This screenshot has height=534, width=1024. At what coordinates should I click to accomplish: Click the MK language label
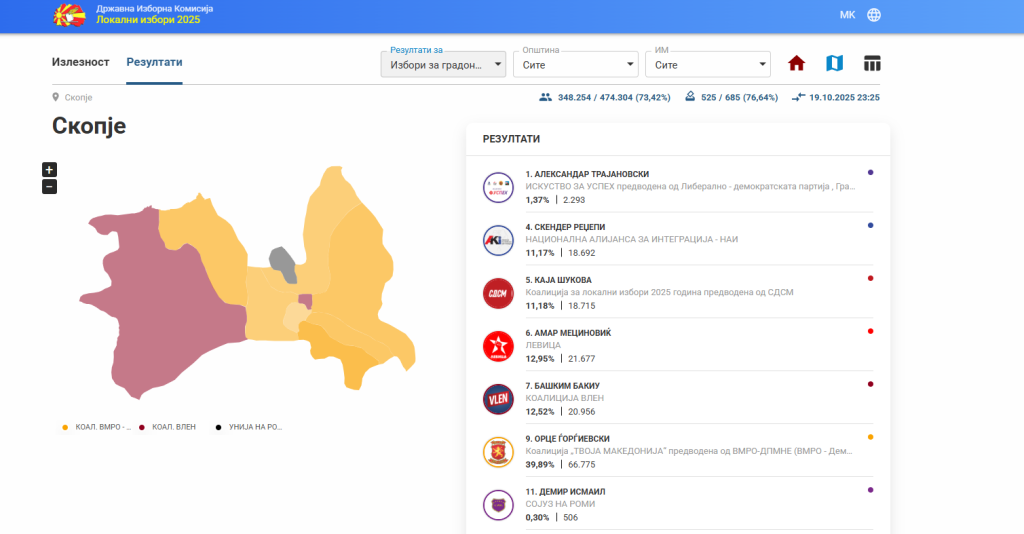pos(847,15)
